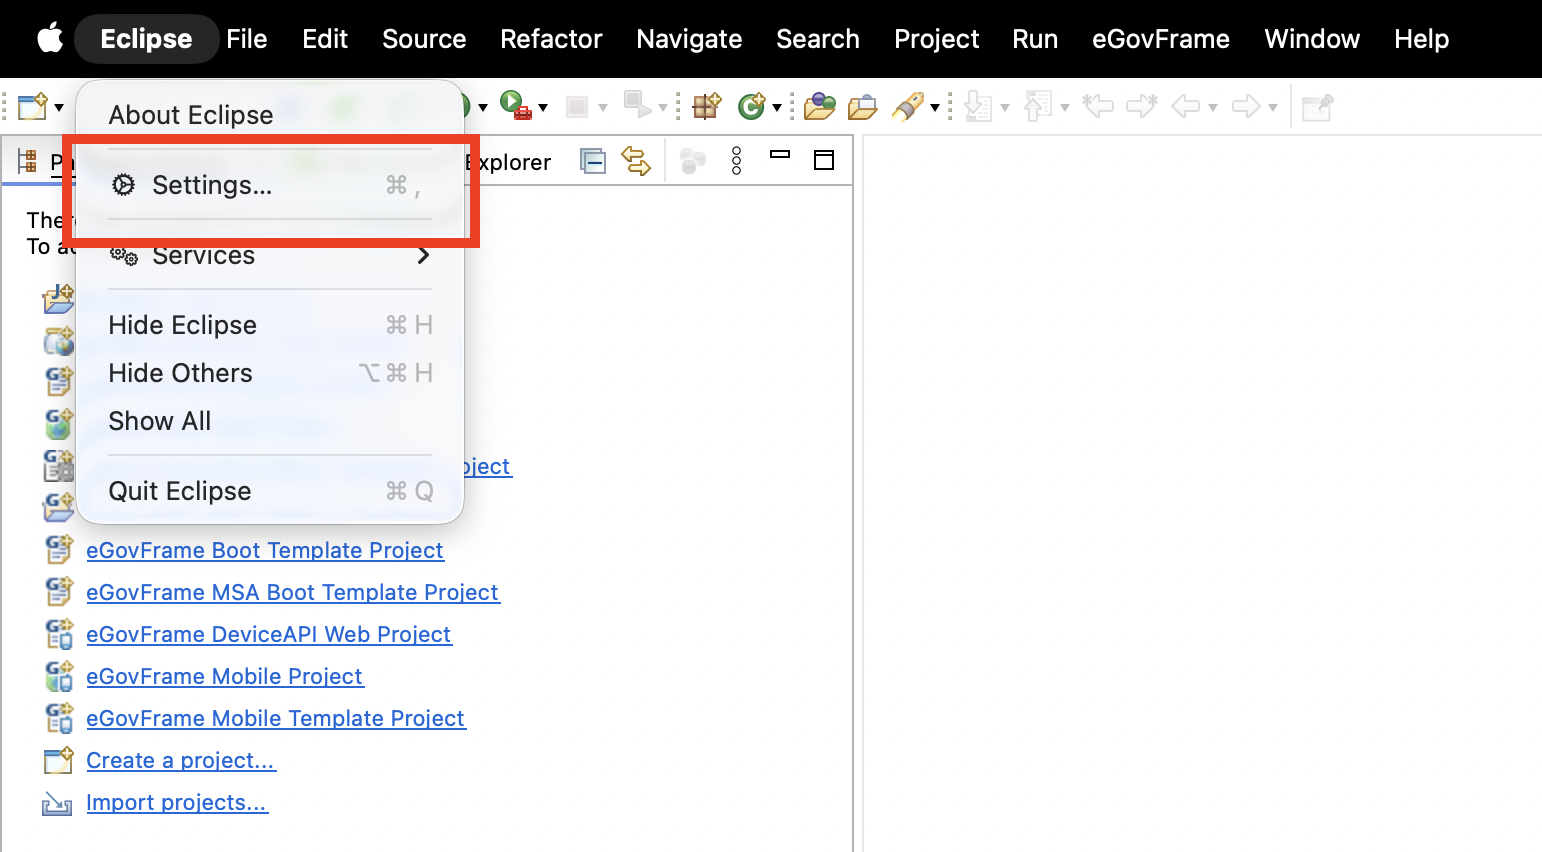Click the New Java Class icon

click(x=751, y=106)
